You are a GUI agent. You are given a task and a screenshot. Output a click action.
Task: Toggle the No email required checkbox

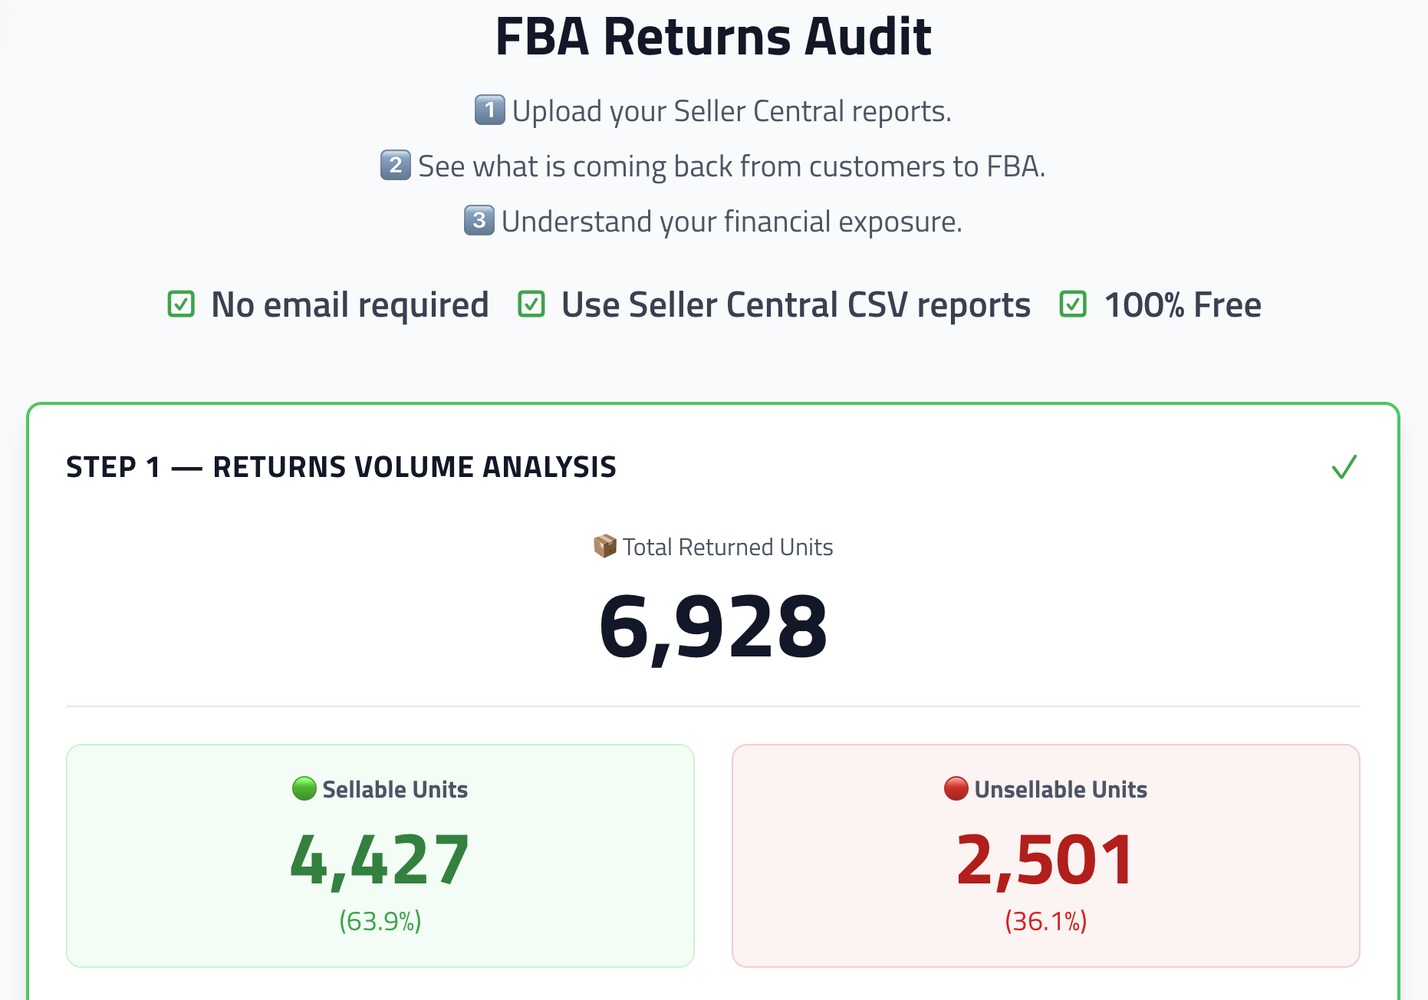181,304
